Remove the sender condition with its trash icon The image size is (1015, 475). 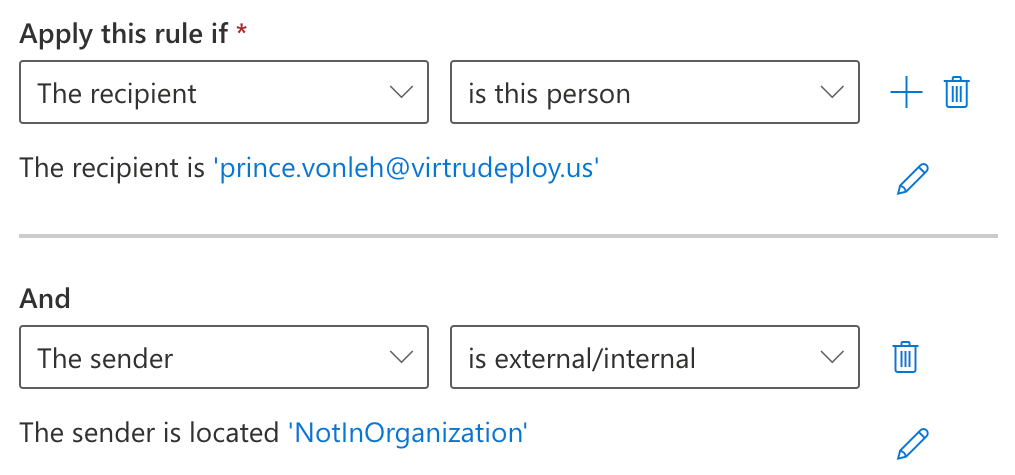(906, 357)
